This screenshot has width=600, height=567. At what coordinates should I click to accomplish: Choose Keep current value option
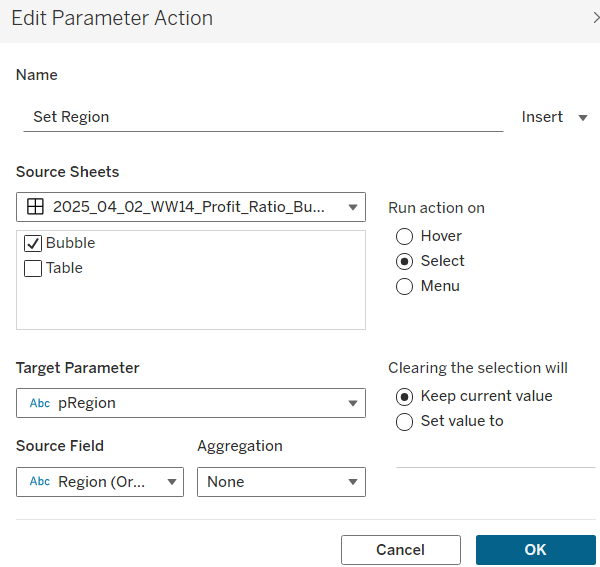405,396
